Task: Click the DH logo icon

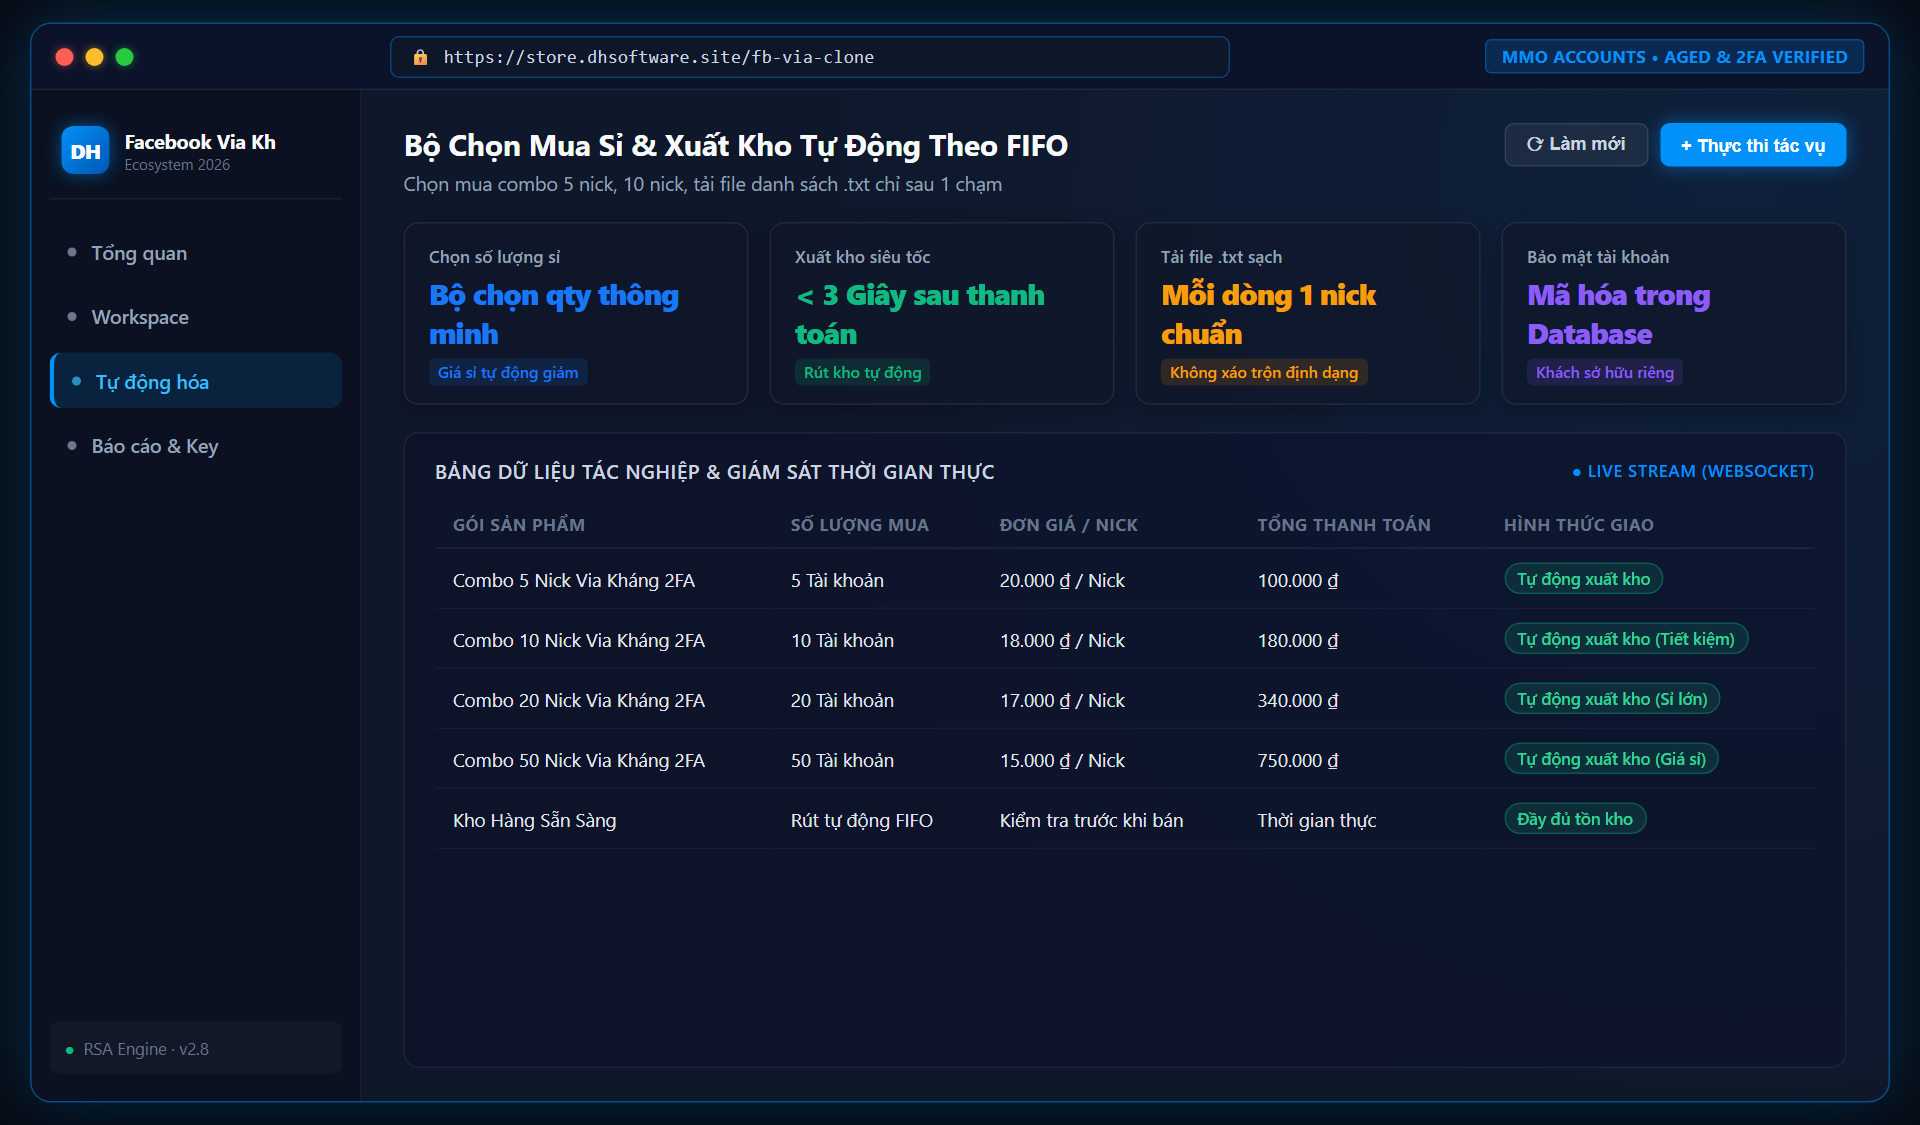Action: (x=85, y=151)
